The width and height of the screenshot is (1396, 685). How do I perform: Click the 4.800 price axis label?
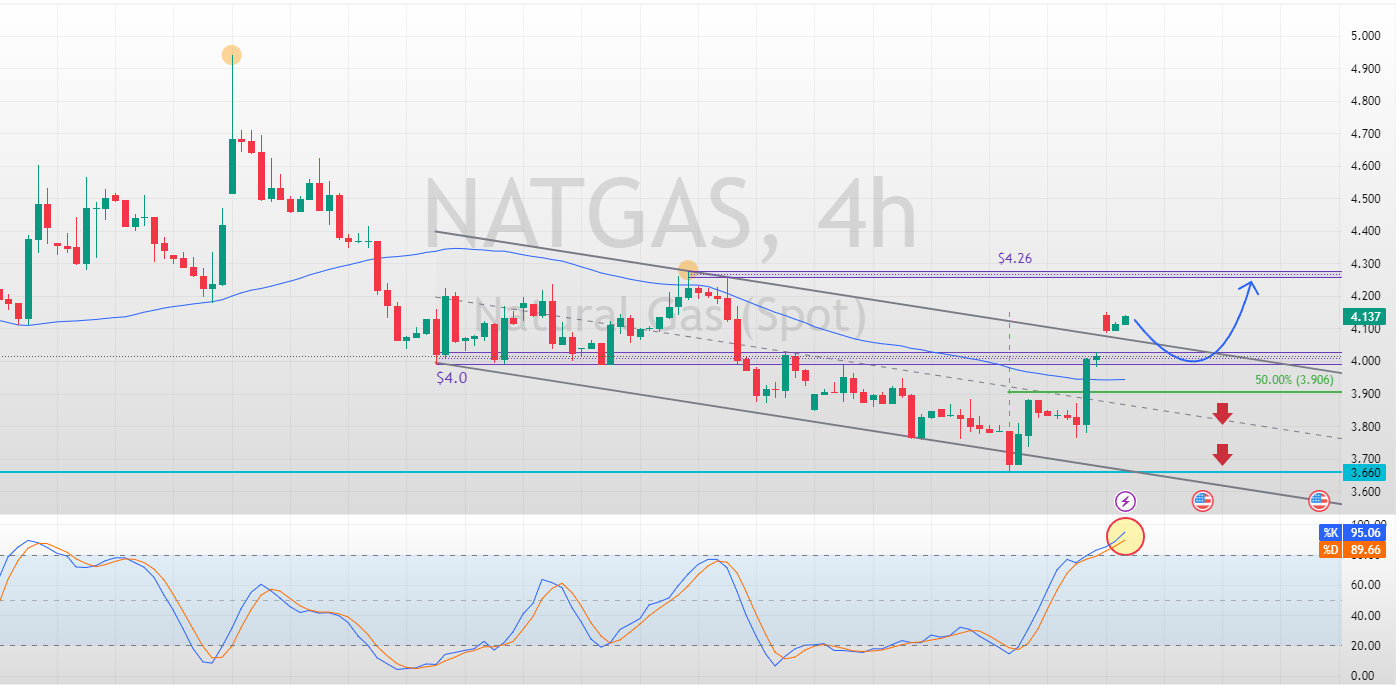(x=1365, y=101)
